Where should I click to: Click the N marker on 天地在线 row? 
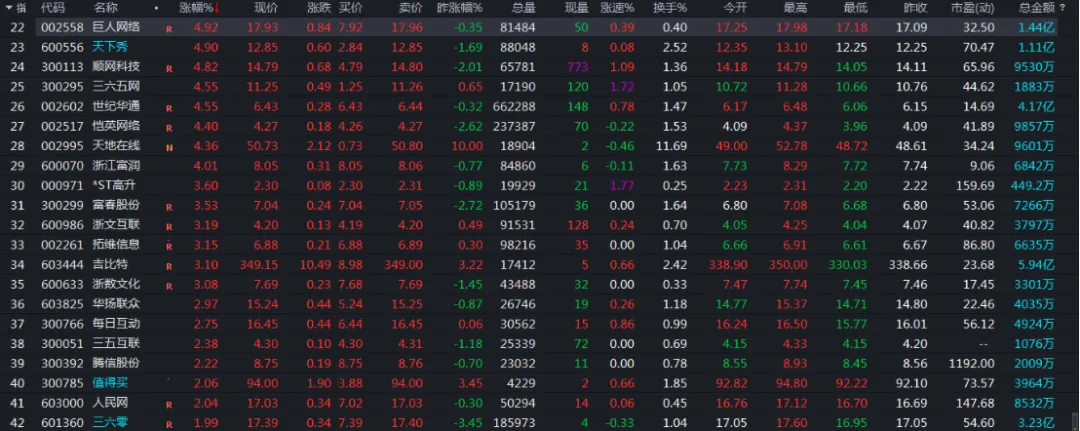click(x=169, y=148)
